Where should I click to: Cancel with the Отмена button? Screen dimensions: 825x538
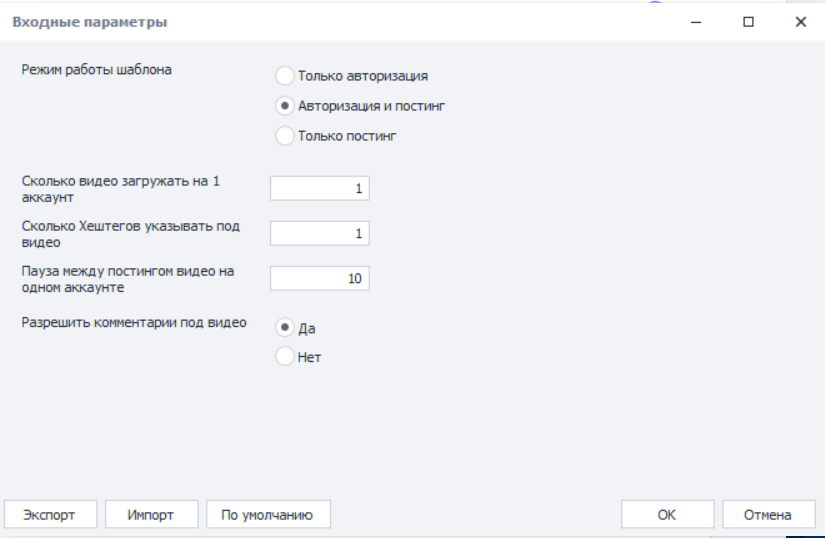pos(769,514)
